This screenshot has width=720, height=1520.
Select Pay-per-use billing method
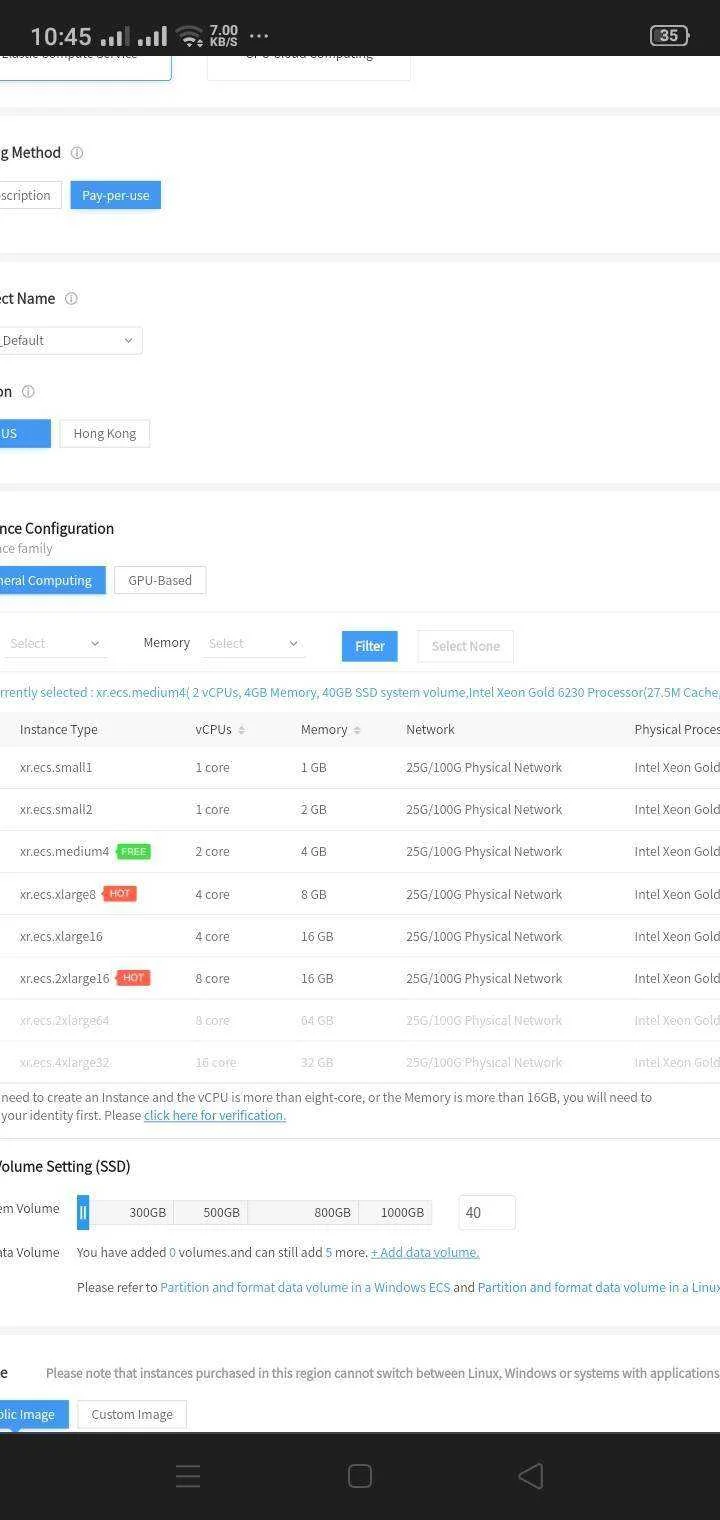pyautogui.click(x=116, y=195)
